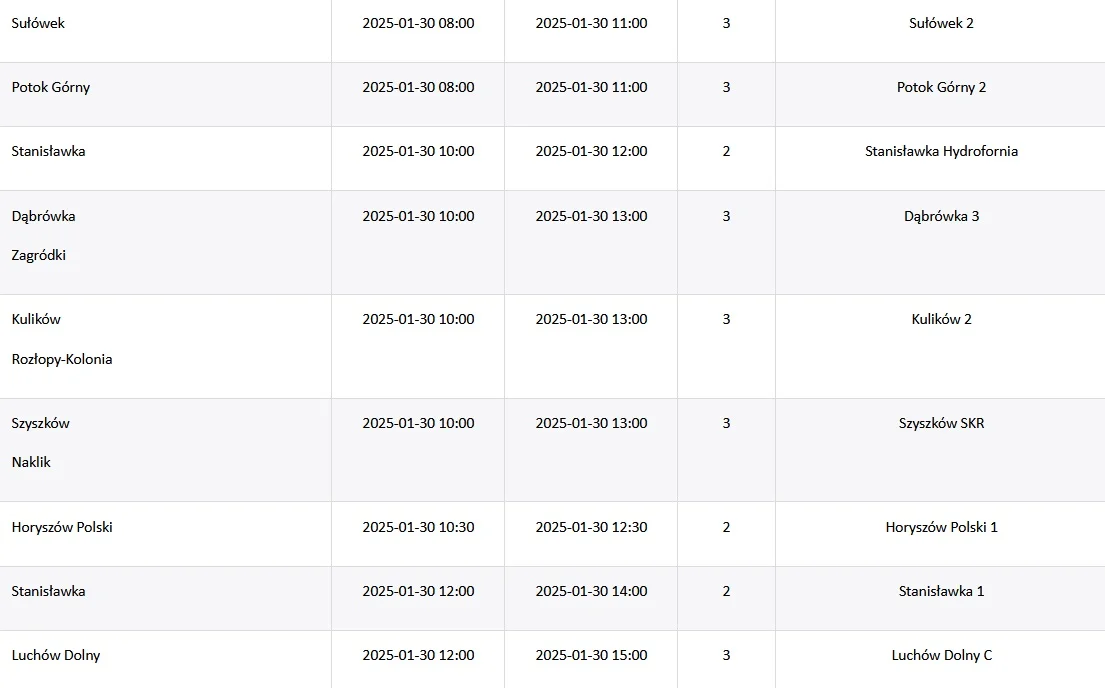The width and height of the screenshot is (1105, 688).
Task: Click the Dąbrówka 3 station cell
Action: click(940, 242)
